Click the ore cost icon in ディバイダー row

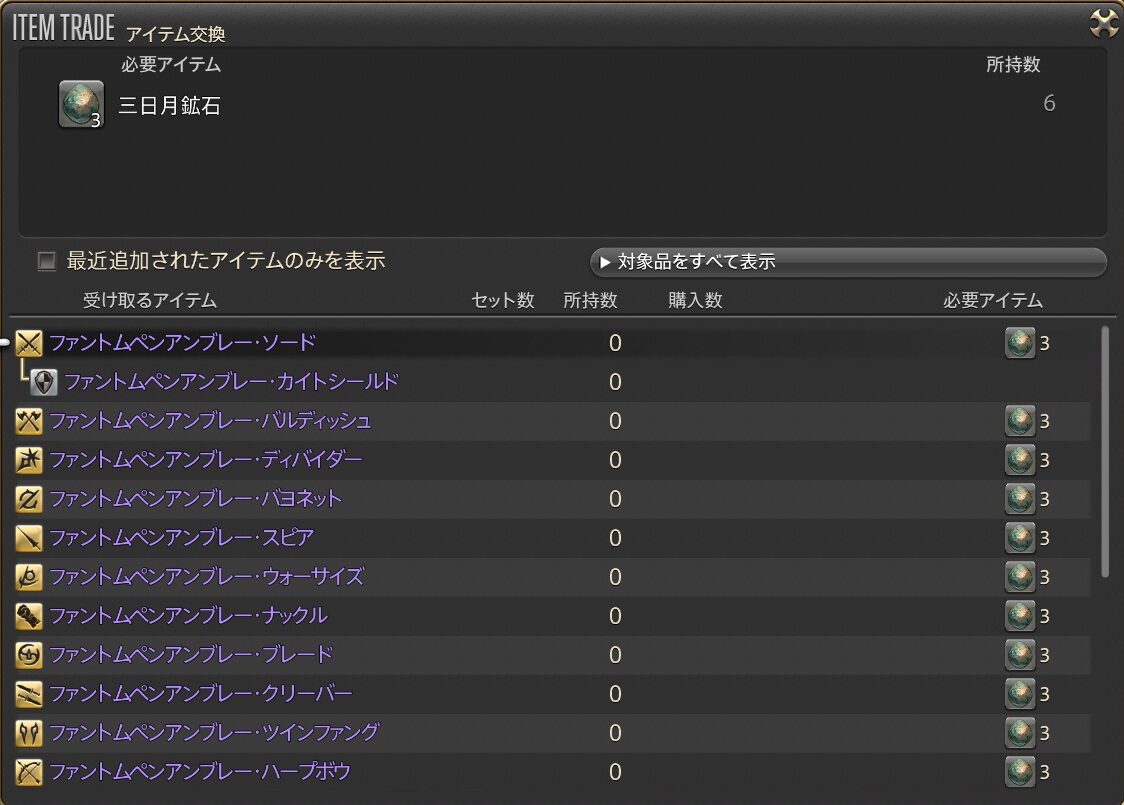pyautogui.click(x=1019, y=460)
